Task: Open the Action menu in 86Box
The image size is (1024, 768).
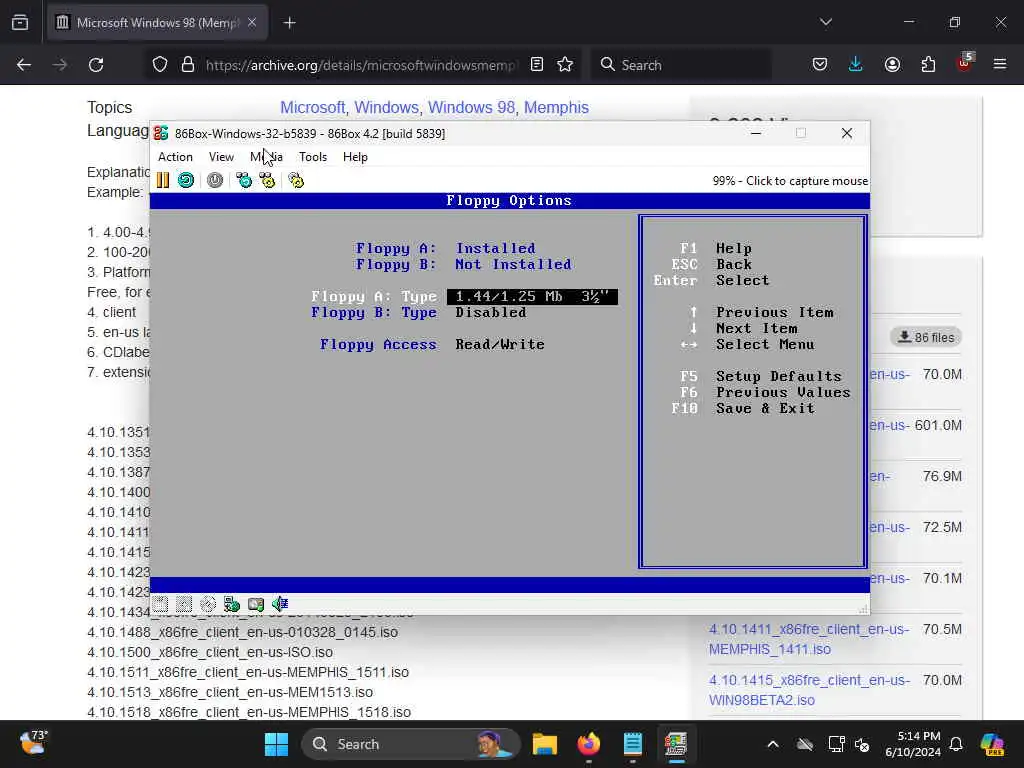Action: (175, 157)
